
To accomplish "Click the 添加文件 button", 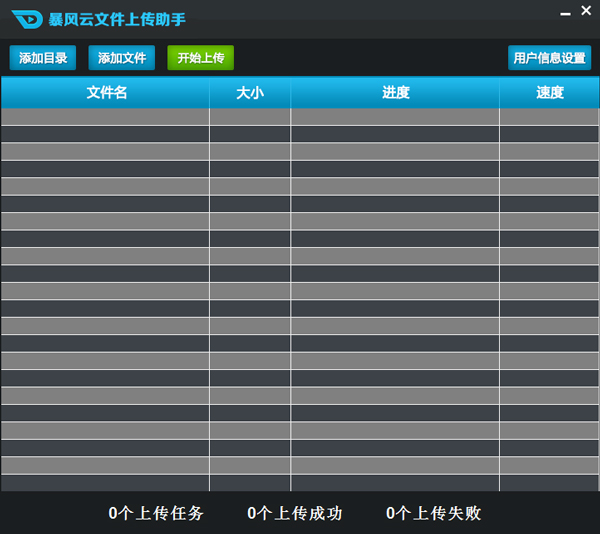I will tap(122, 58).
